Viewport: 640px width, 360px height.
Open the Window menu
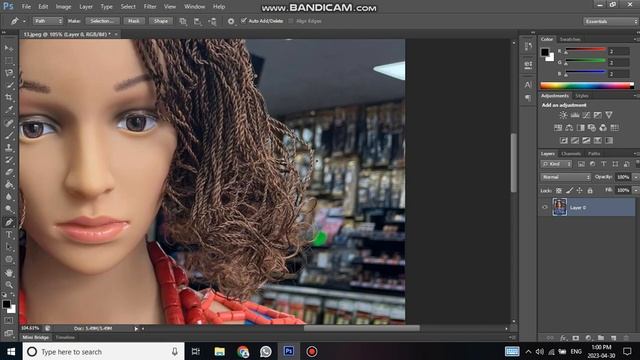[194, 7]
